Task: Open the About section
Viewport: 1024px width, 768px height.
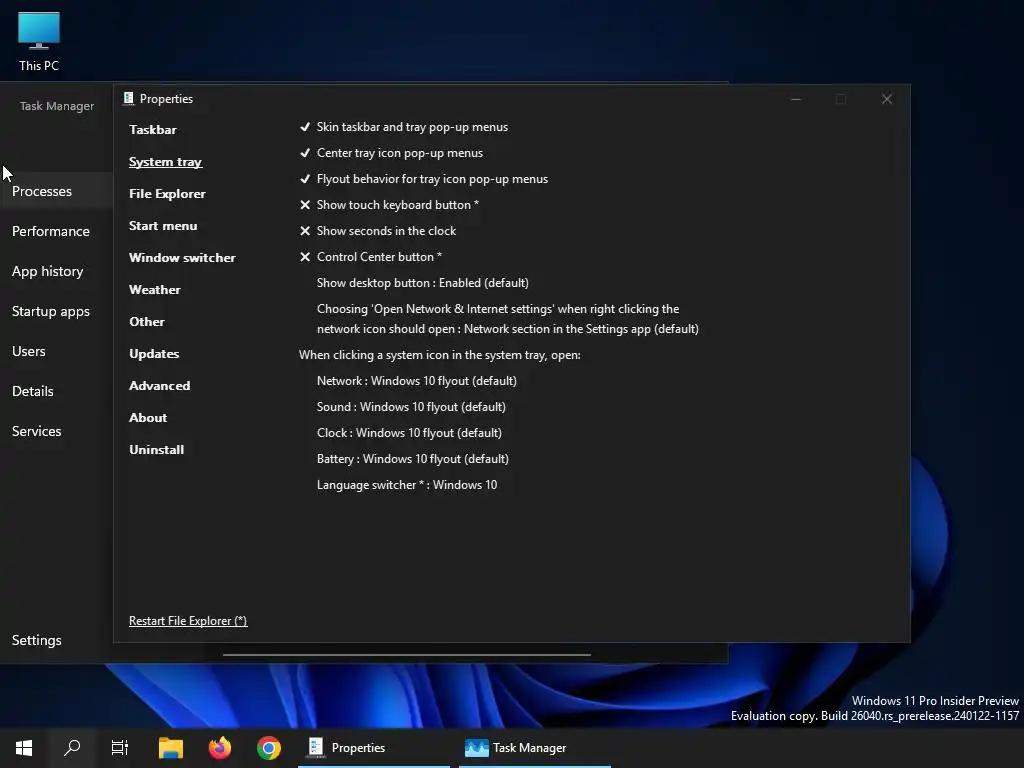Action: (148, 418)
